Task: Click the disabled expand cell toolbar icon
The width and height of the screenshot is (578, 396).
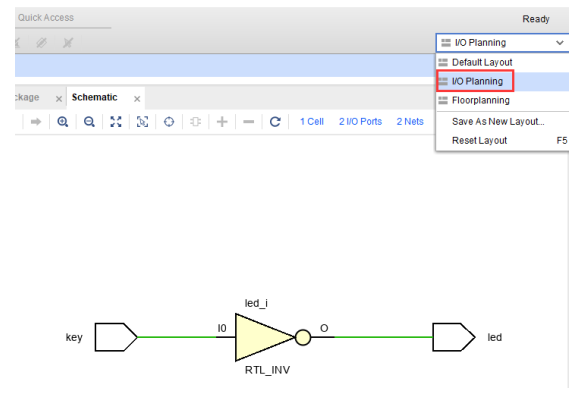Action: pos(195,122)
